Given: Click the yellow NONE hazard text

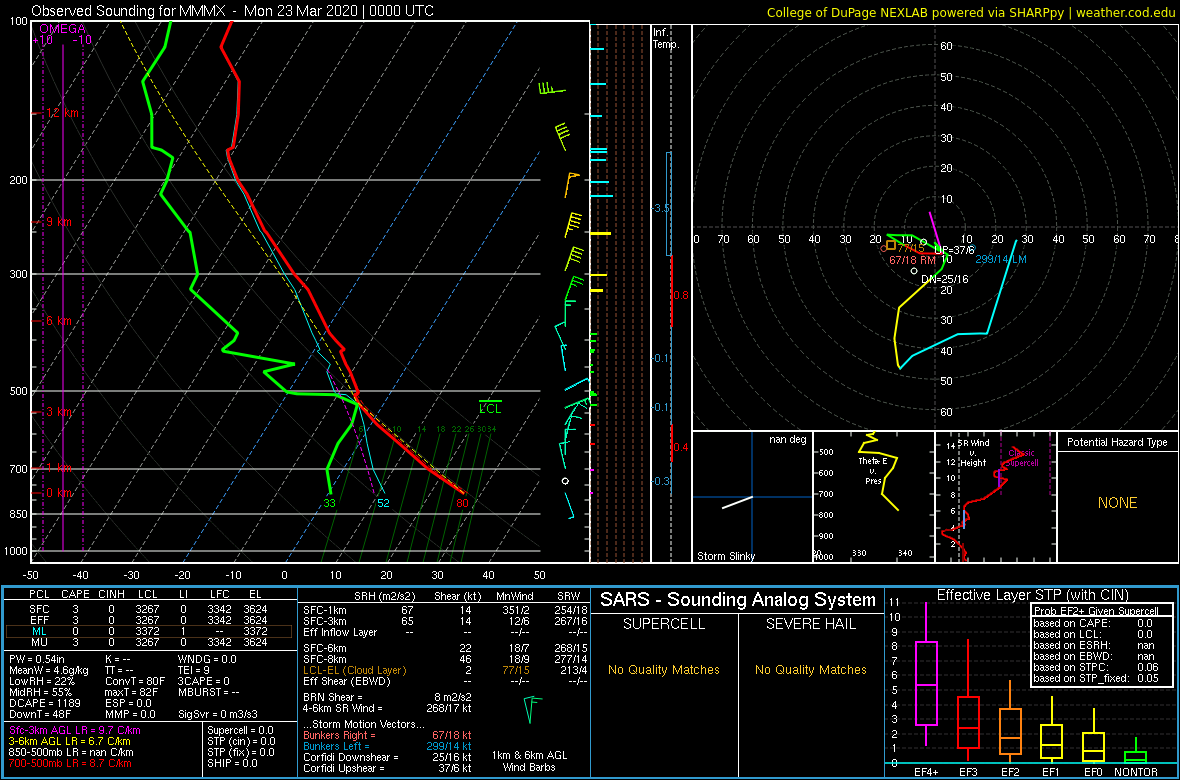Looking at the screenshot, I should click(1117, 503).
